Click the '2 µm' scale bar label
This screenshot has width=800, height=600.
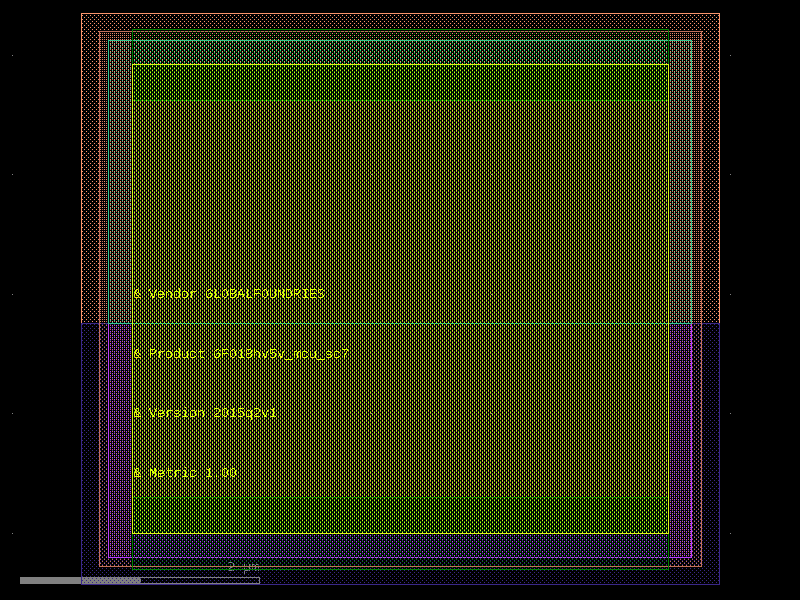tap(243, 567)
